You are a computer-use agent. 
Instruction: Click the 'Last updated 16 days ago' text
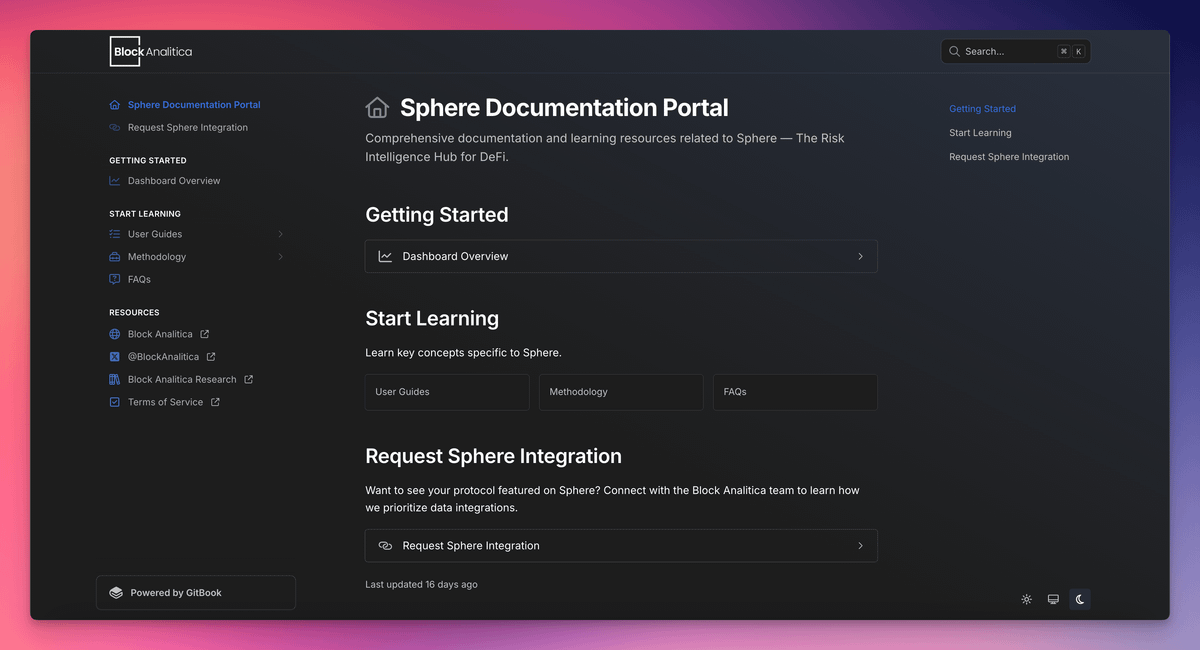pyautogui.click(x=421, y=584)
